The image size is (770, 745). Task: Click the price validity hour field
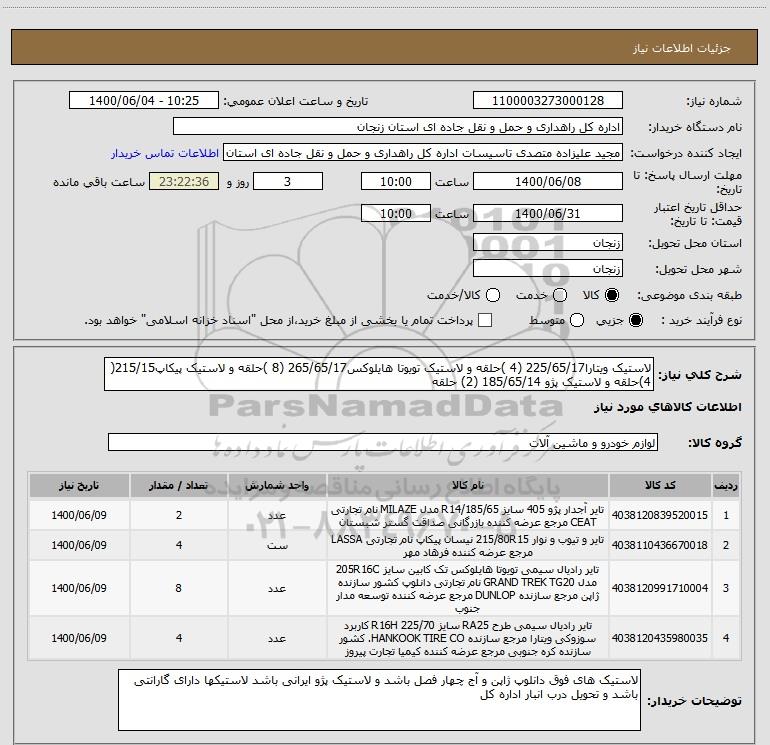[x=396, y=213]
